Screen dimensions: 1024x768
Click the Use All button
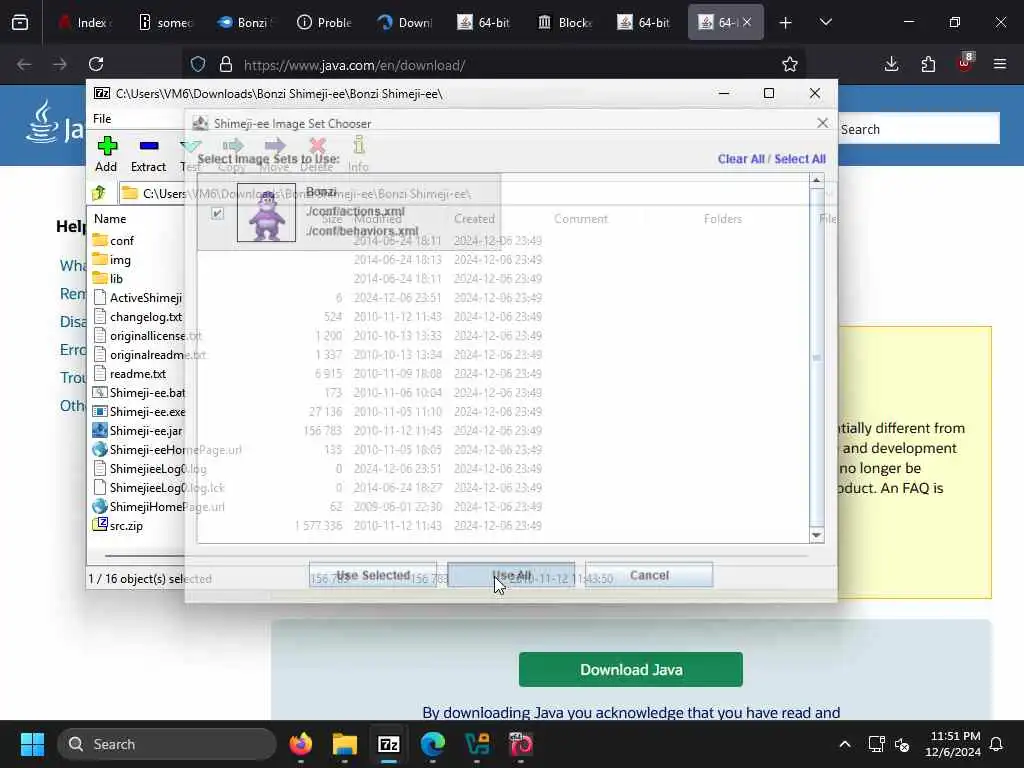(511, 575)
